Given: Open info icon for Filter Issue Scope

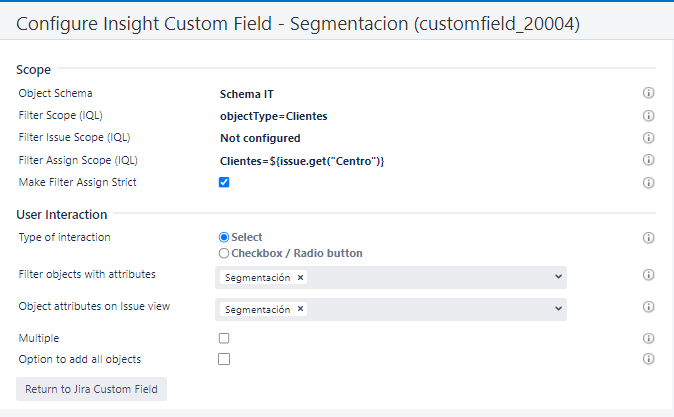Looking at the screenshot, I should [648, 138].
